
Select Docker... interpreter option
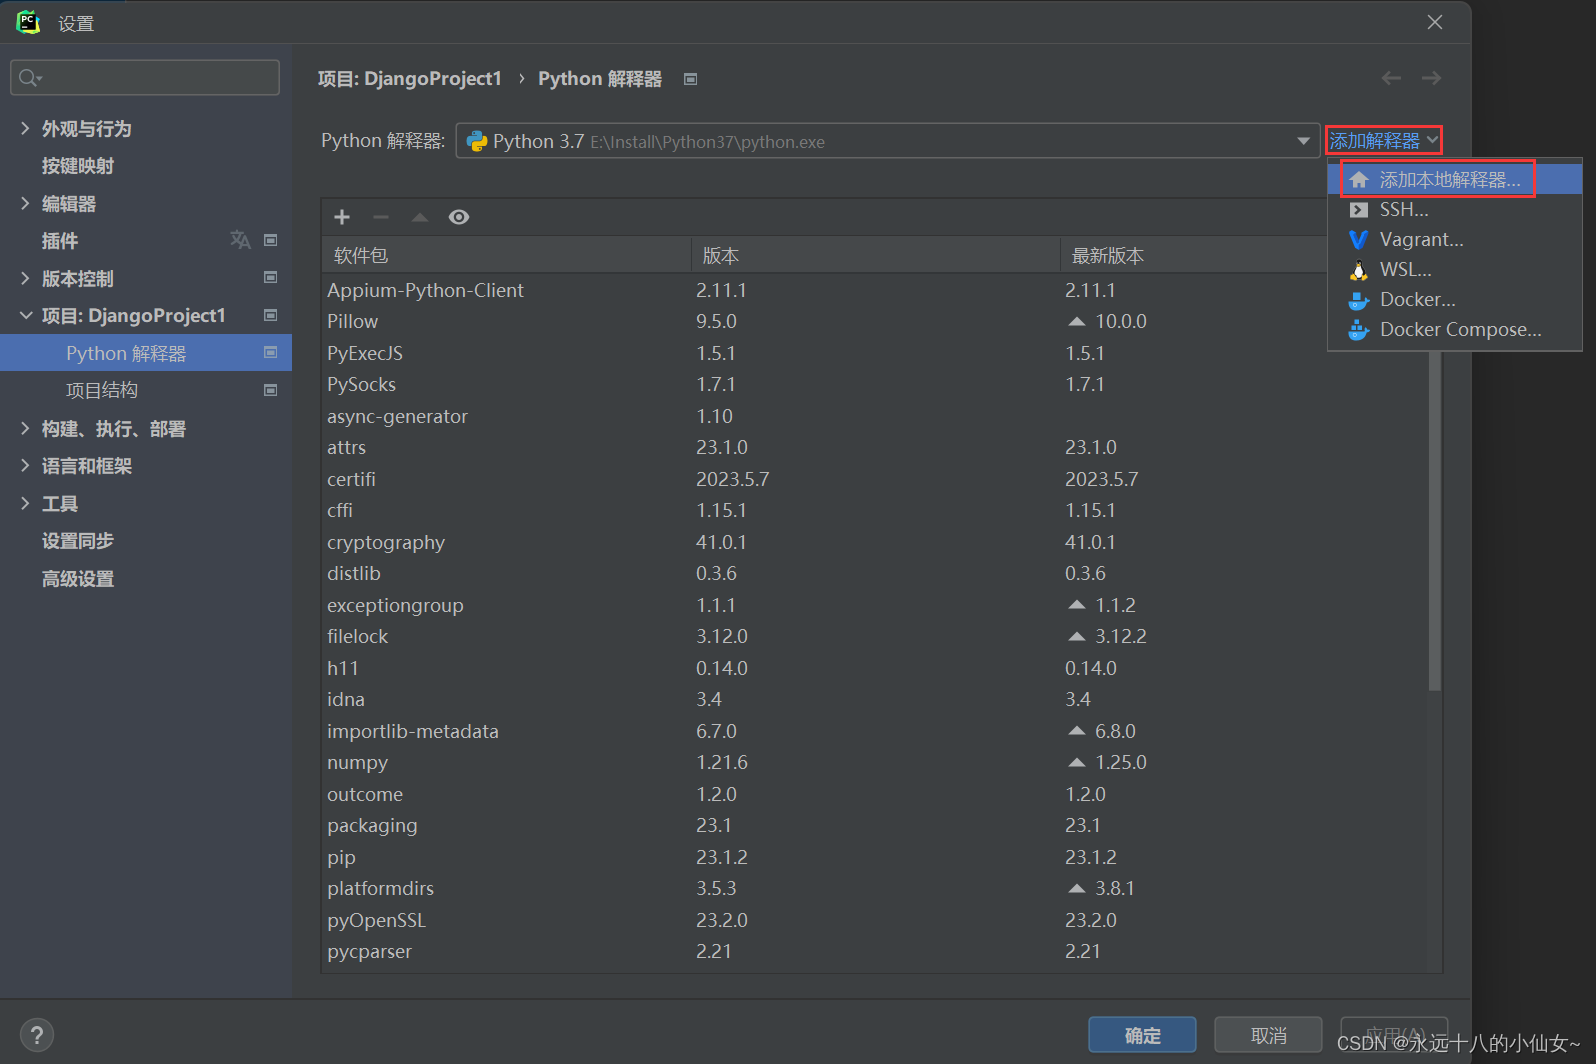point(1455,300)
